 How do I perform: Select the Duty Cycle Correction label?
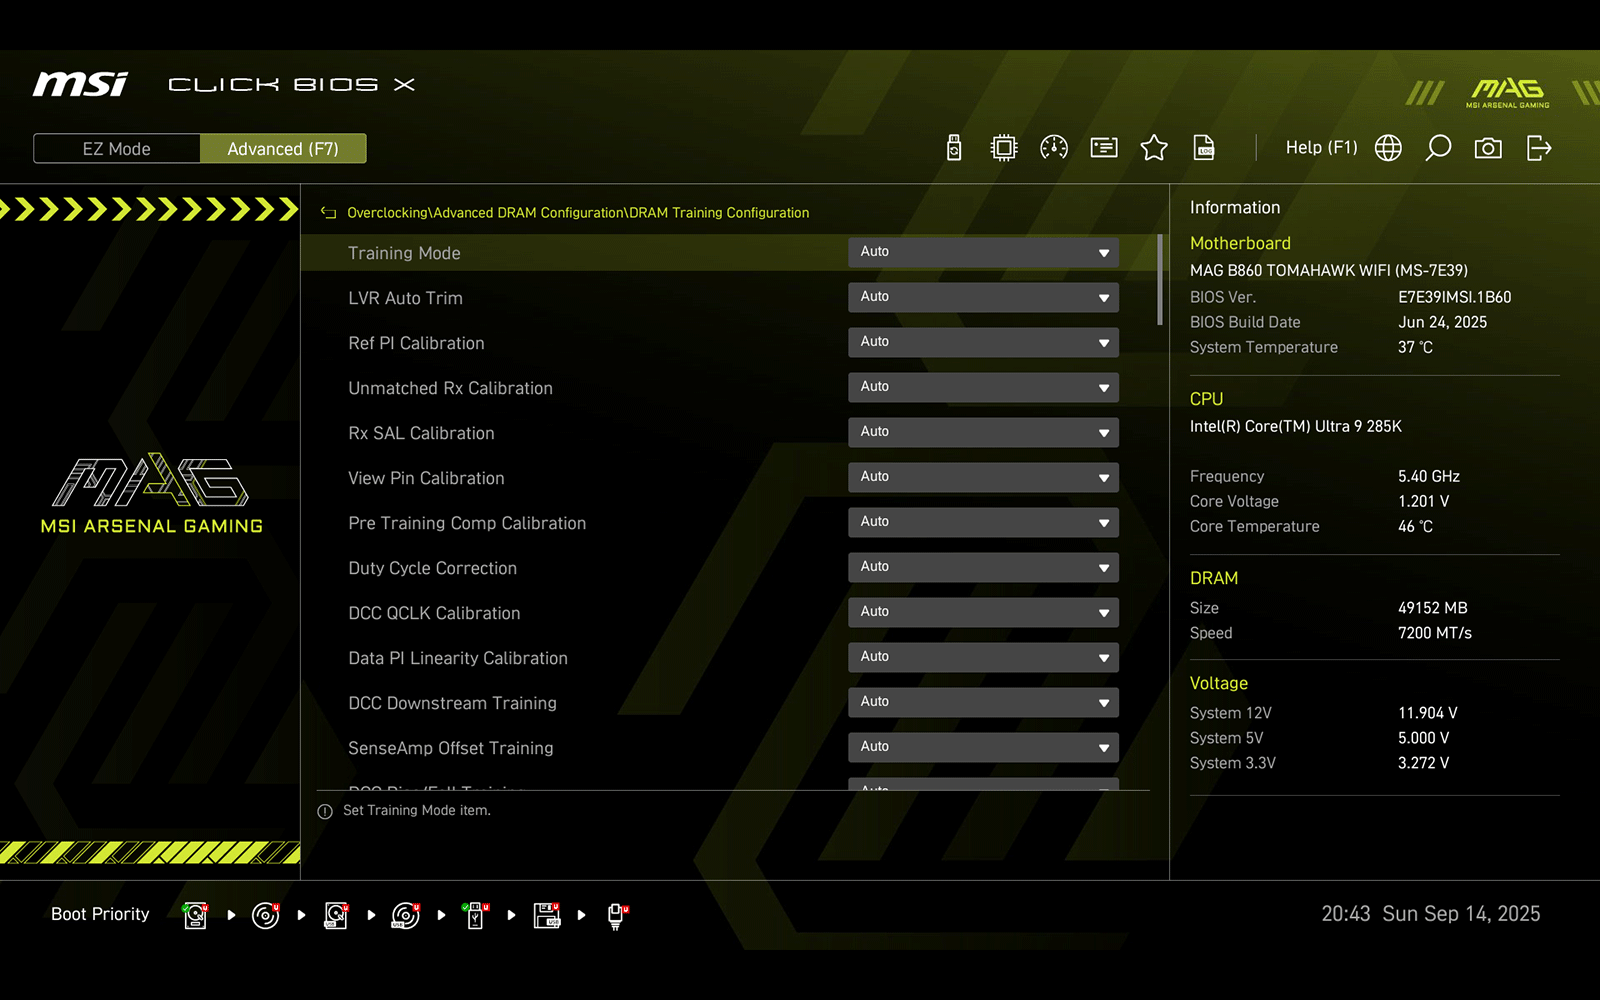pos(432,568)
